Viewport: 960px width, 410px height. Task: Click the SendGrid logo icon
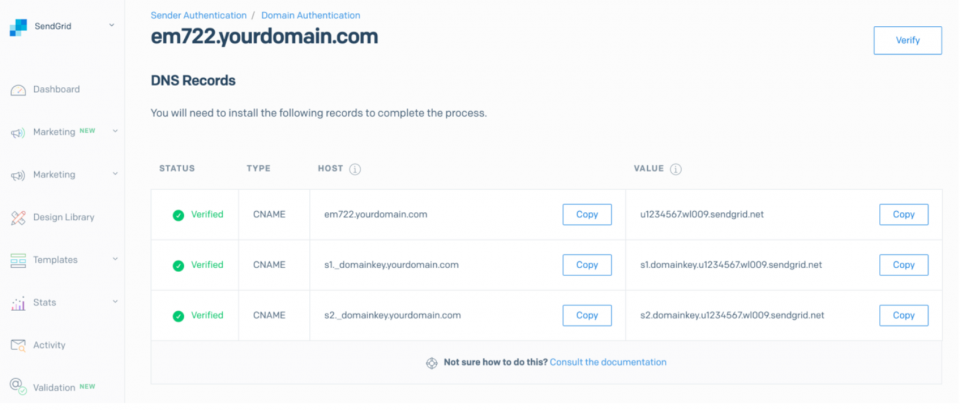(18, 27)
